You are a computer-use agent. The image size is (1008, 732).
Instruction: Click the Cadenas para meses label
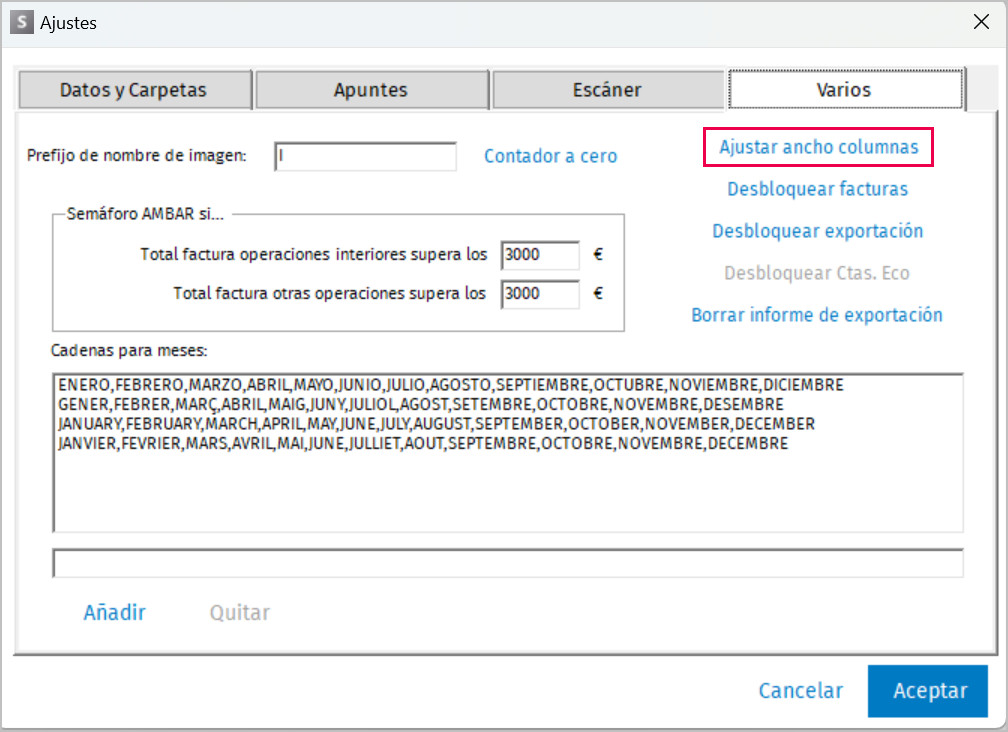pos(129,350)
